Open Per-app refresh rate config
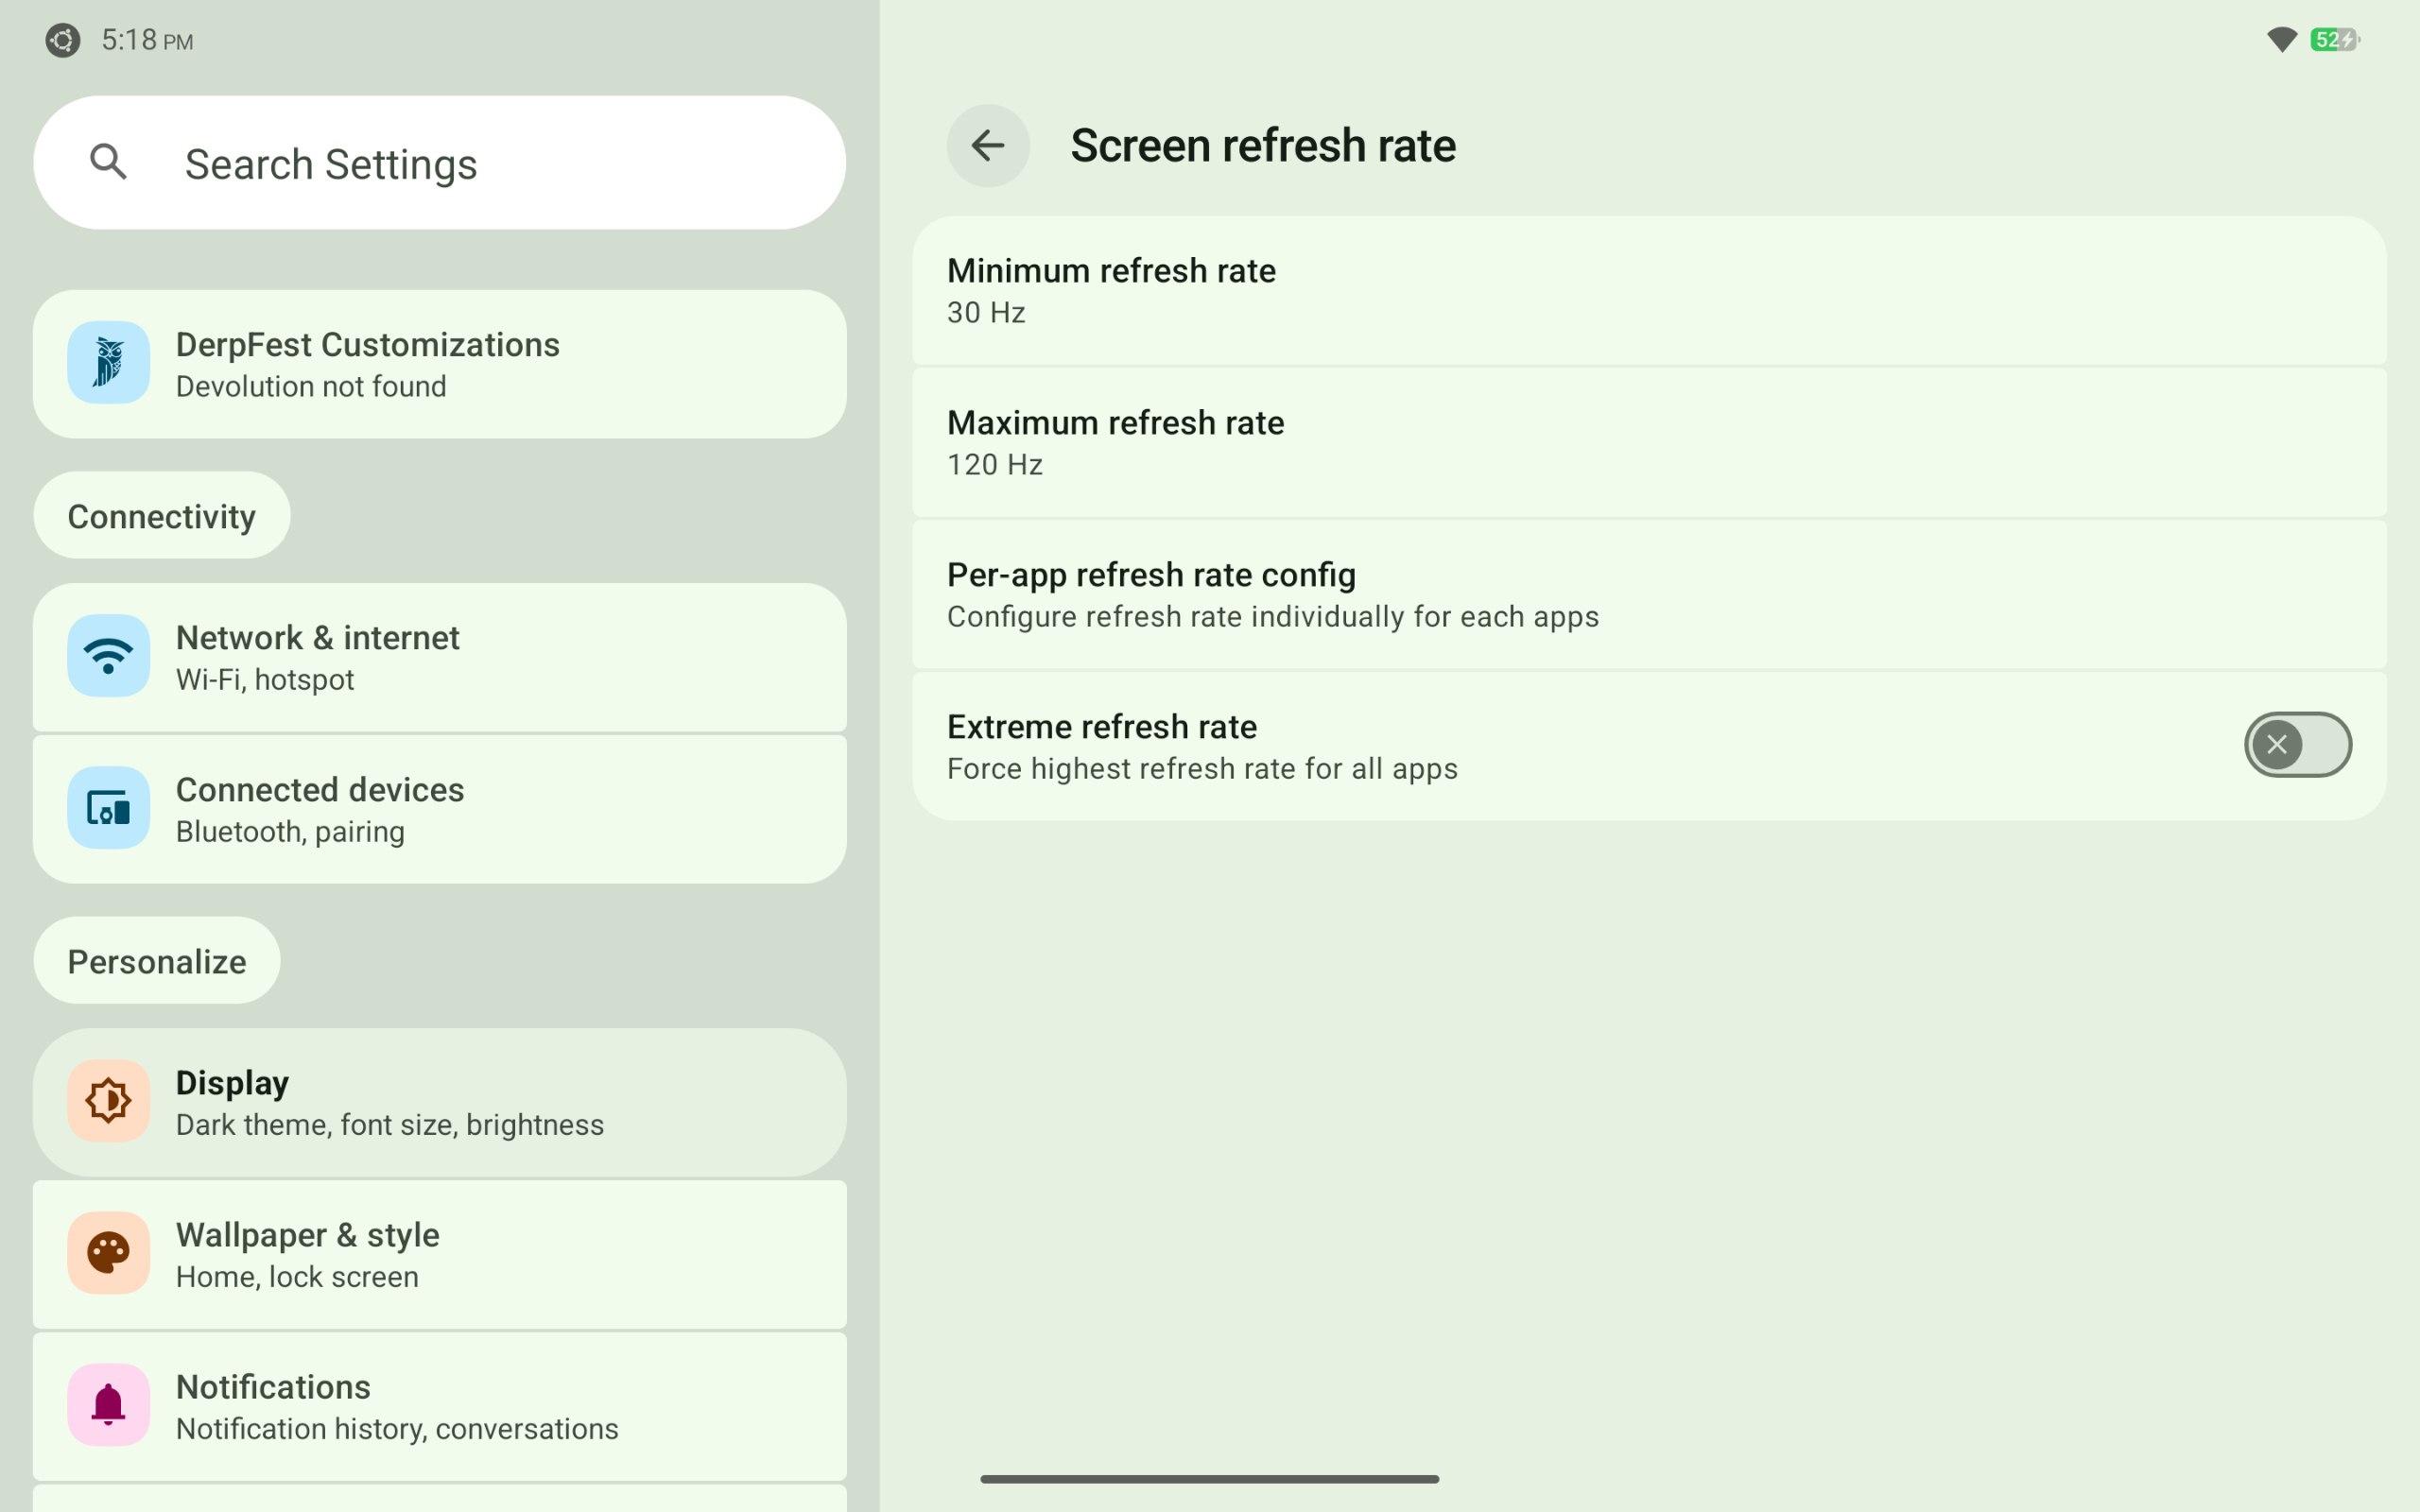 coord(1648,595)
